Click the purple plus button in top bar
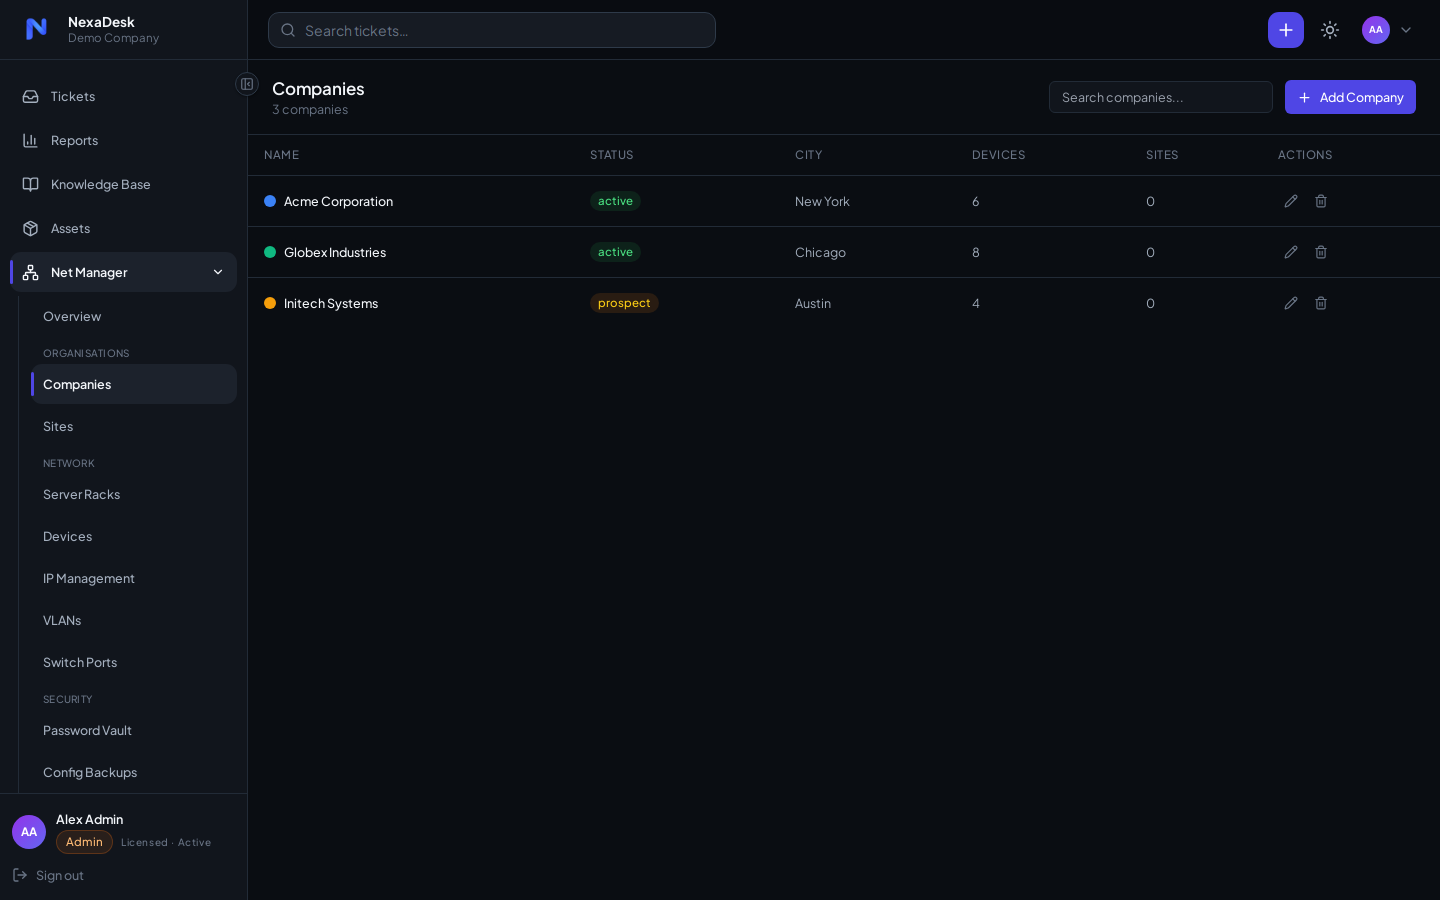 (1286, 30)
